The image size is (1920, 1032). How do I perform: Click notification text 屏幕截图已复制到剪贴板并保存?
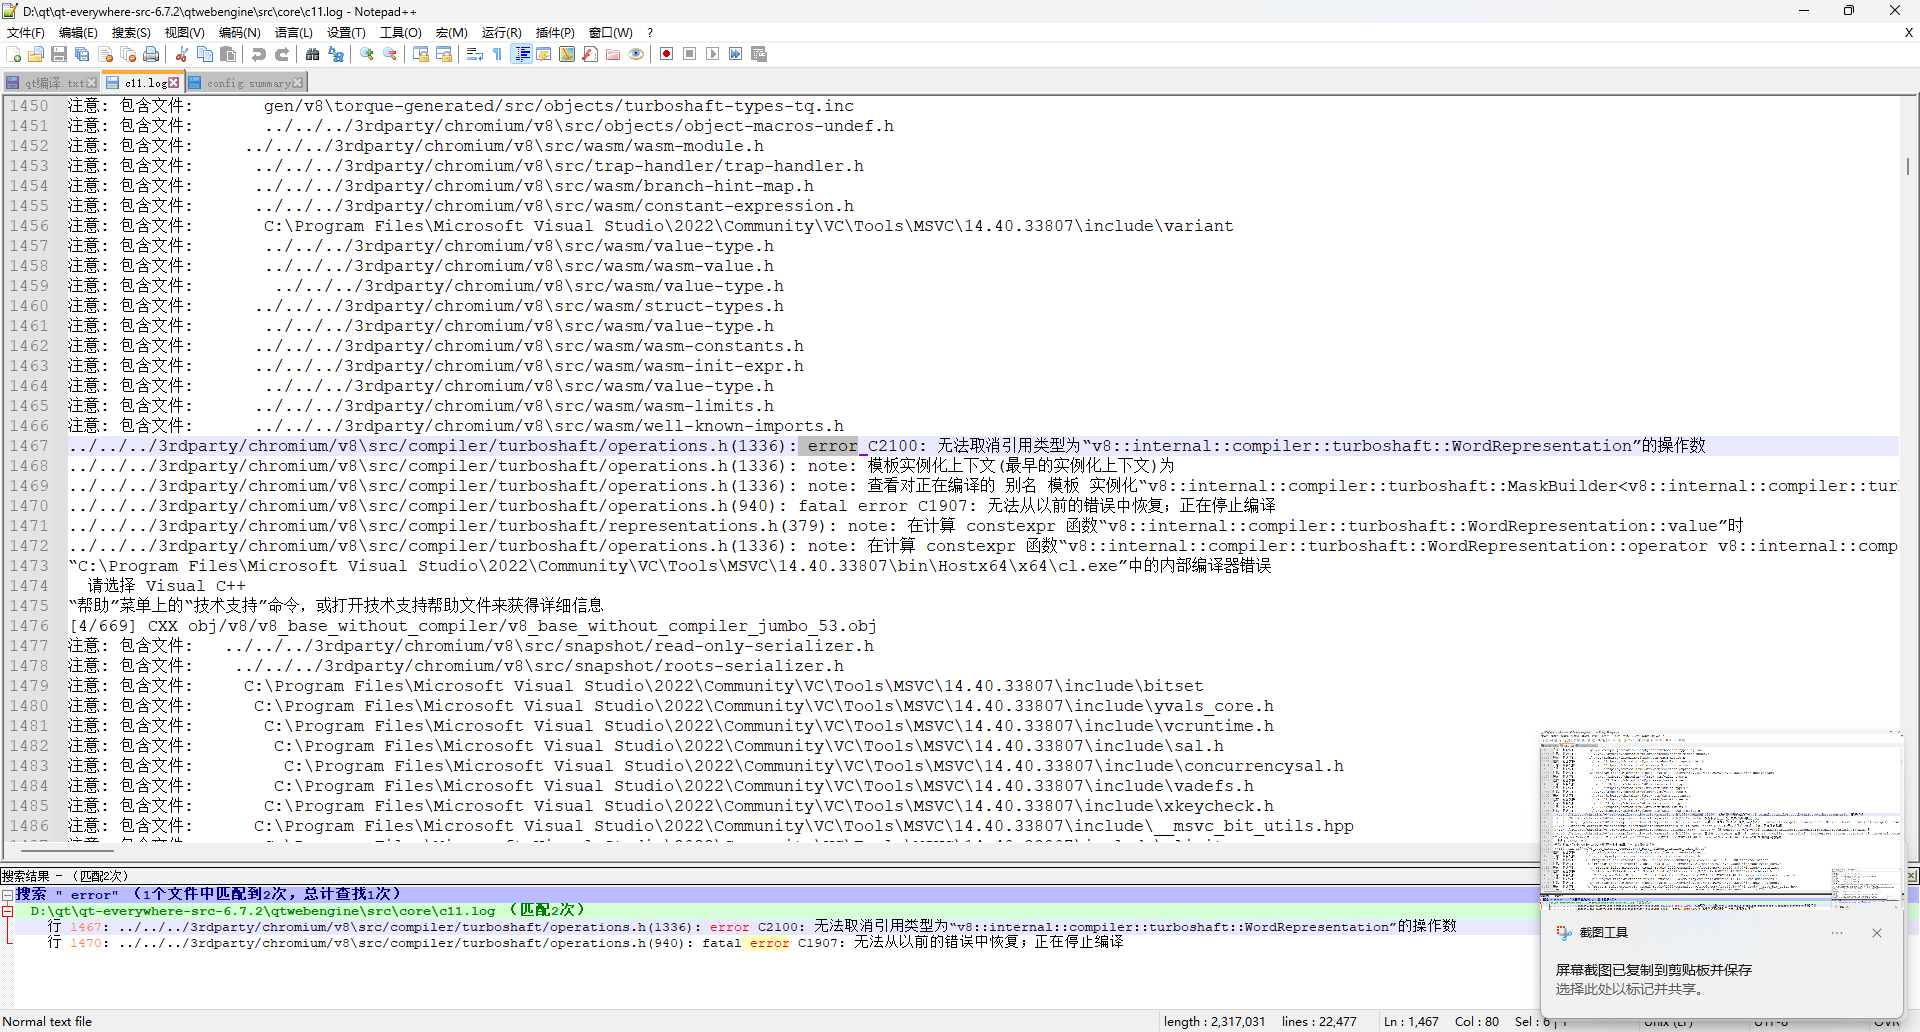coord(1653,970)
